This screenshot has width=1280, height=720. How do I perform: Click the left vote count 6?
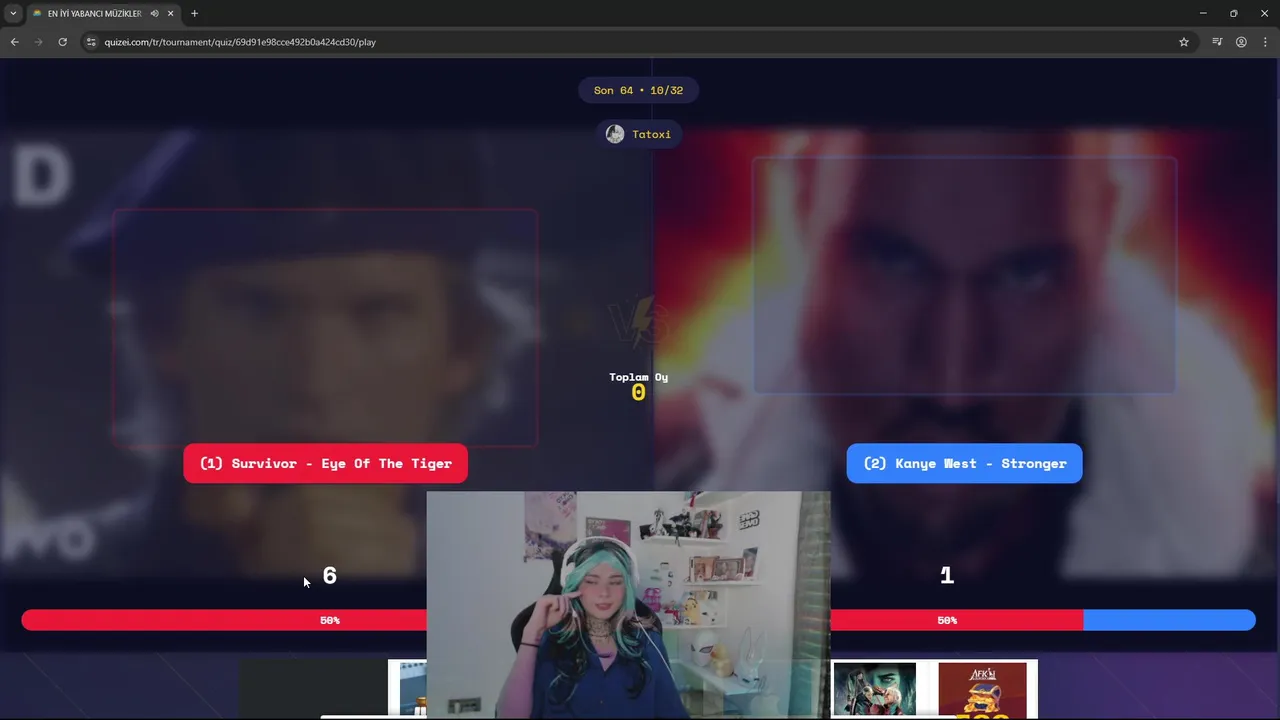[329, 576]
